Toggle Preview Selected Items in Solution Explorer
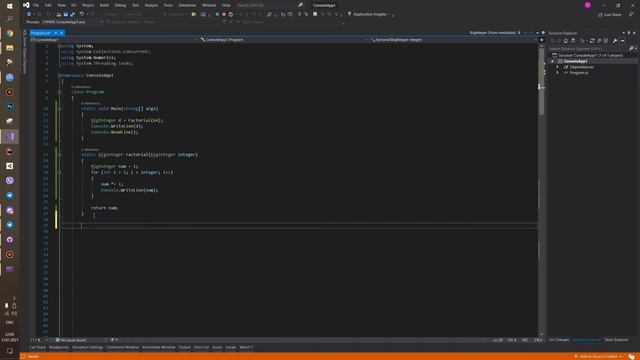Screen dimensions: 640x360 622,41
